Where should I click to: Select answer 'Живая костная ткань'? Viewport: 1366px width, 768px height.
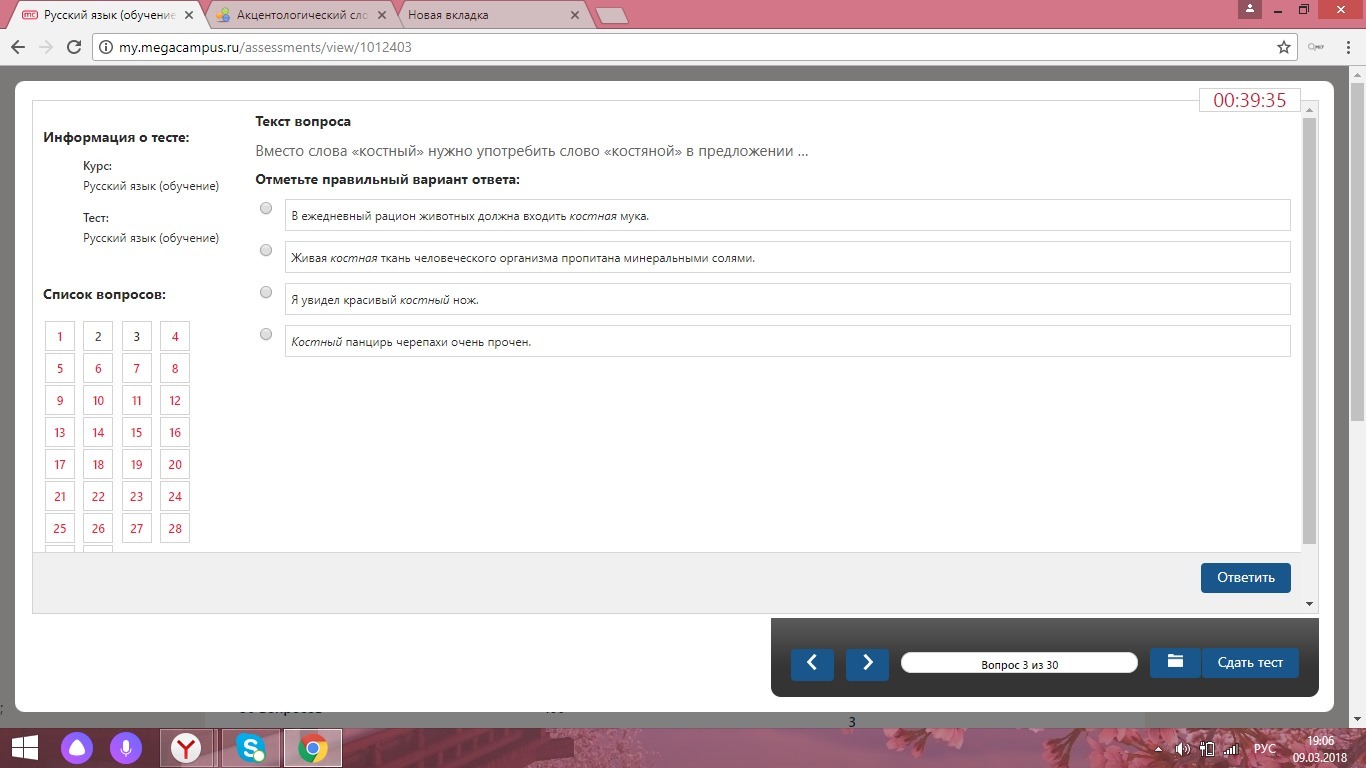(x=266, y=250)
